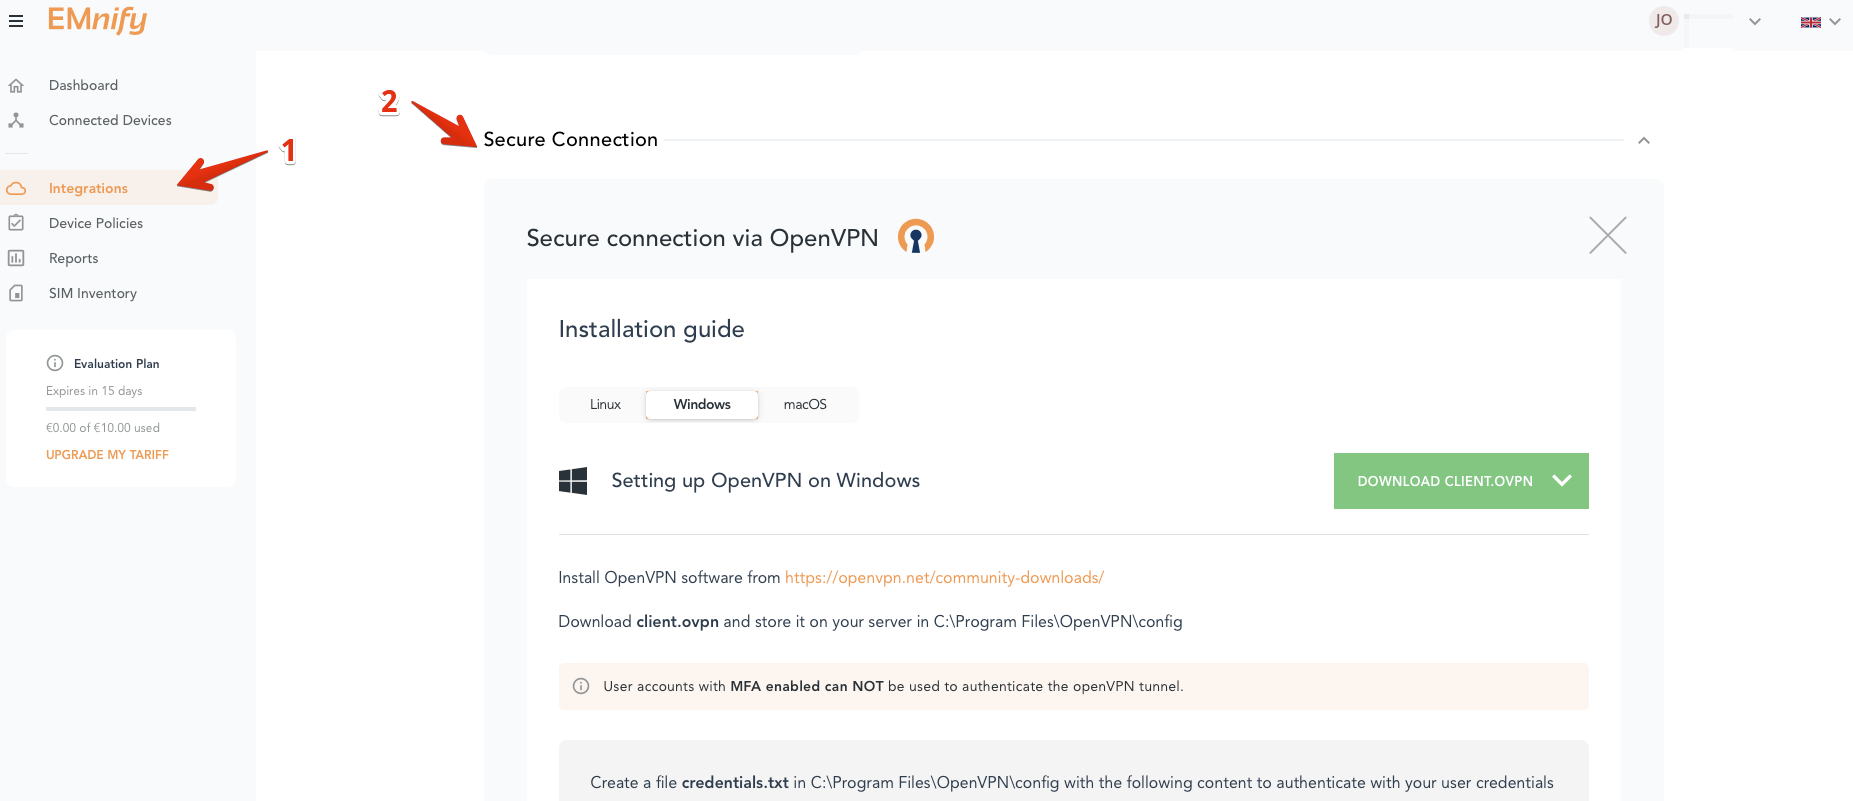Click the Evaluation Plan info icon
Screen dimensions: 1853x801
55,364
